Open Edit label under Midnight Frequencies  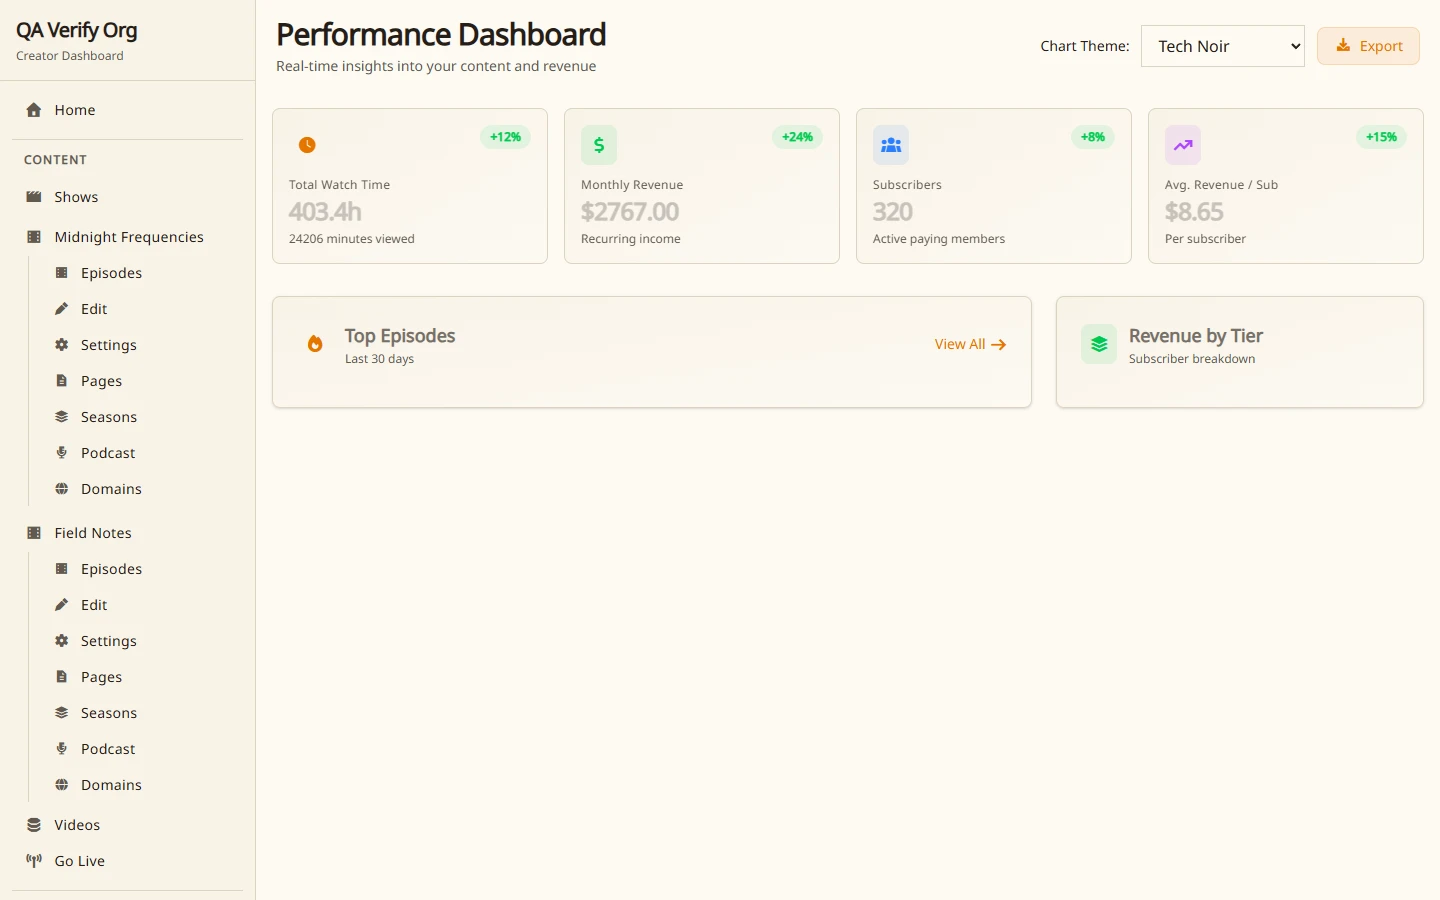(94, 309)
